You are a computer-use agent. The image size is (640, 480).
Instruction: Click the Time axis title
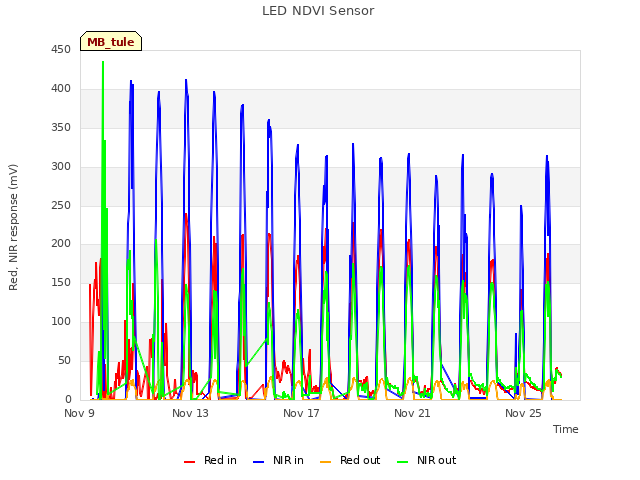[566, 429]
